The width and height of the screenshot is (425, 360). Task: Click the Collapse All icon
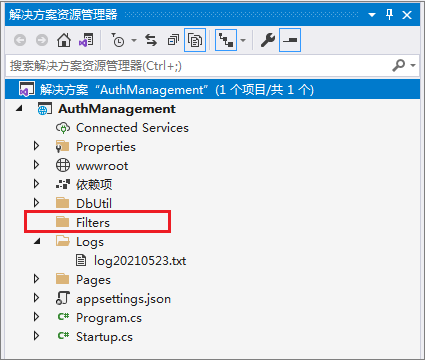pos(173,40)
